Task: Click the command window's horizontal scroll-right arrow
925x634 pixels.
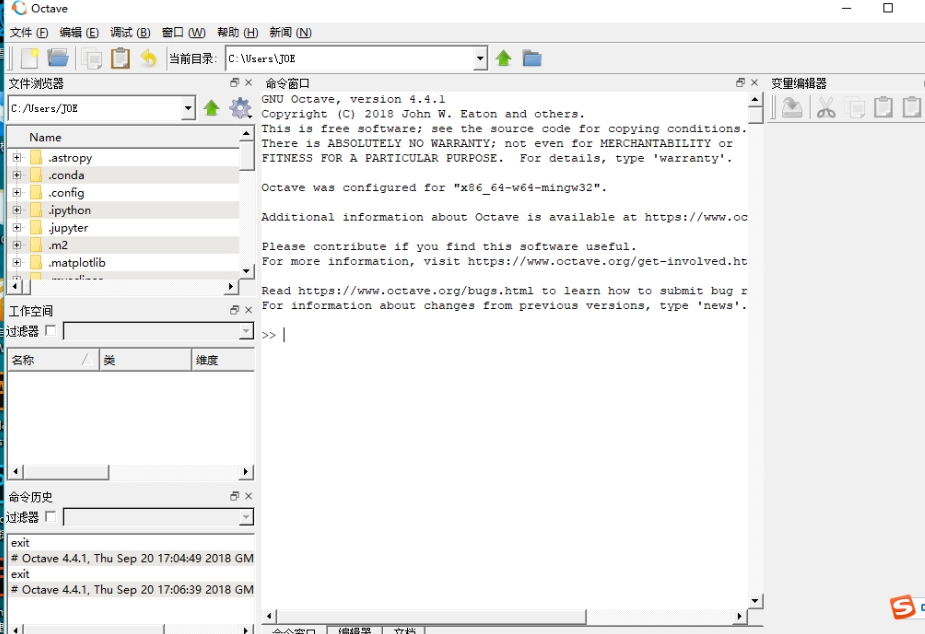Action: (740, 616)
